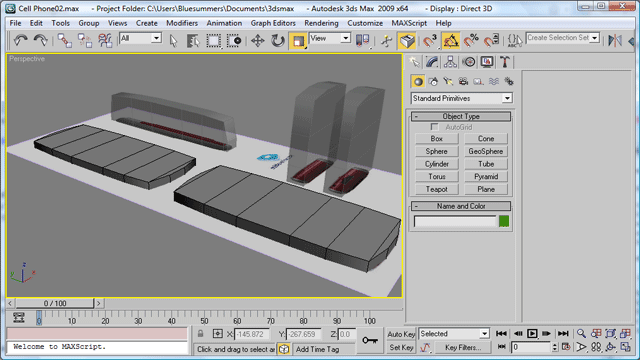The image size is (640, 360).
Task: Choose the Select Object arrow tool
Action: pos(173,40)
